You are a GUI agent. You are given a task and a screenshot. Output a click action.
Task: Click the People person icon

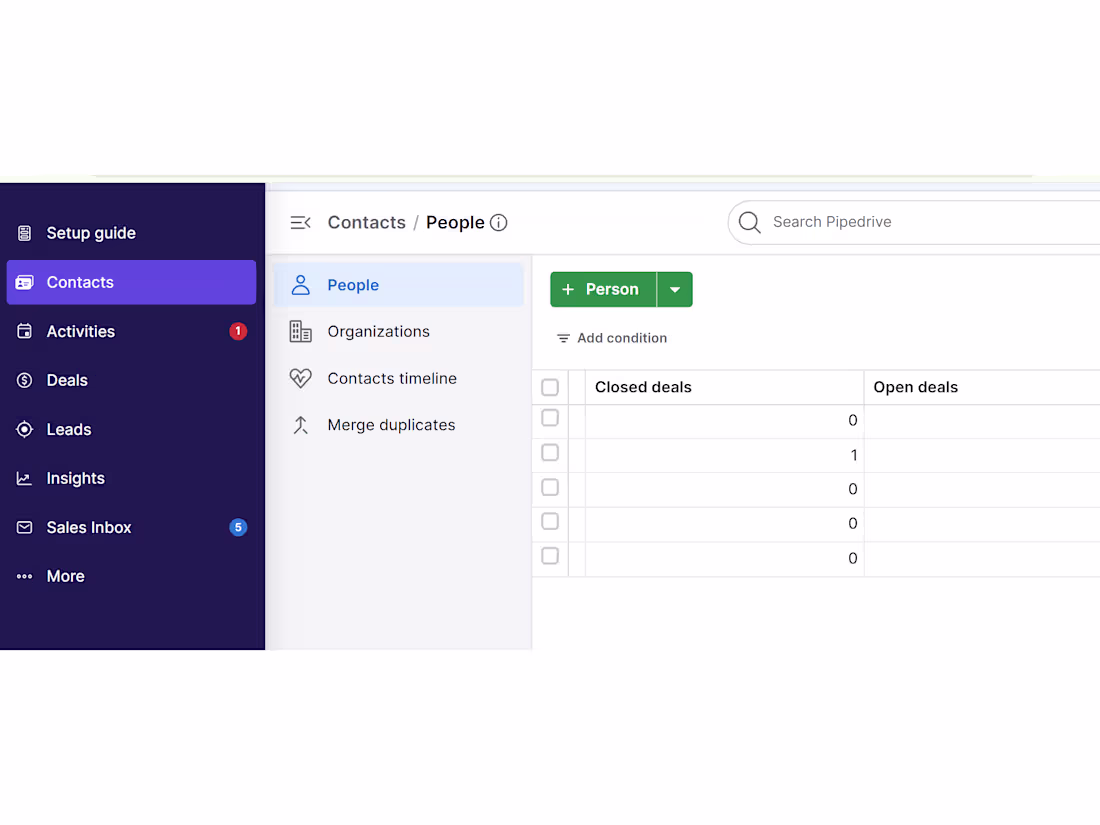click(300, 285)
